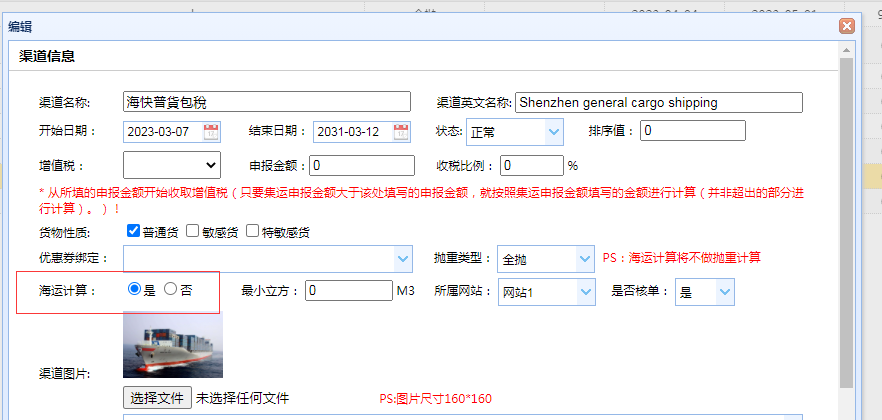Viewport: 882px width, 420px height.
Task: Open the 状态 dropdown showing 正常
Action: coord(515,132)
